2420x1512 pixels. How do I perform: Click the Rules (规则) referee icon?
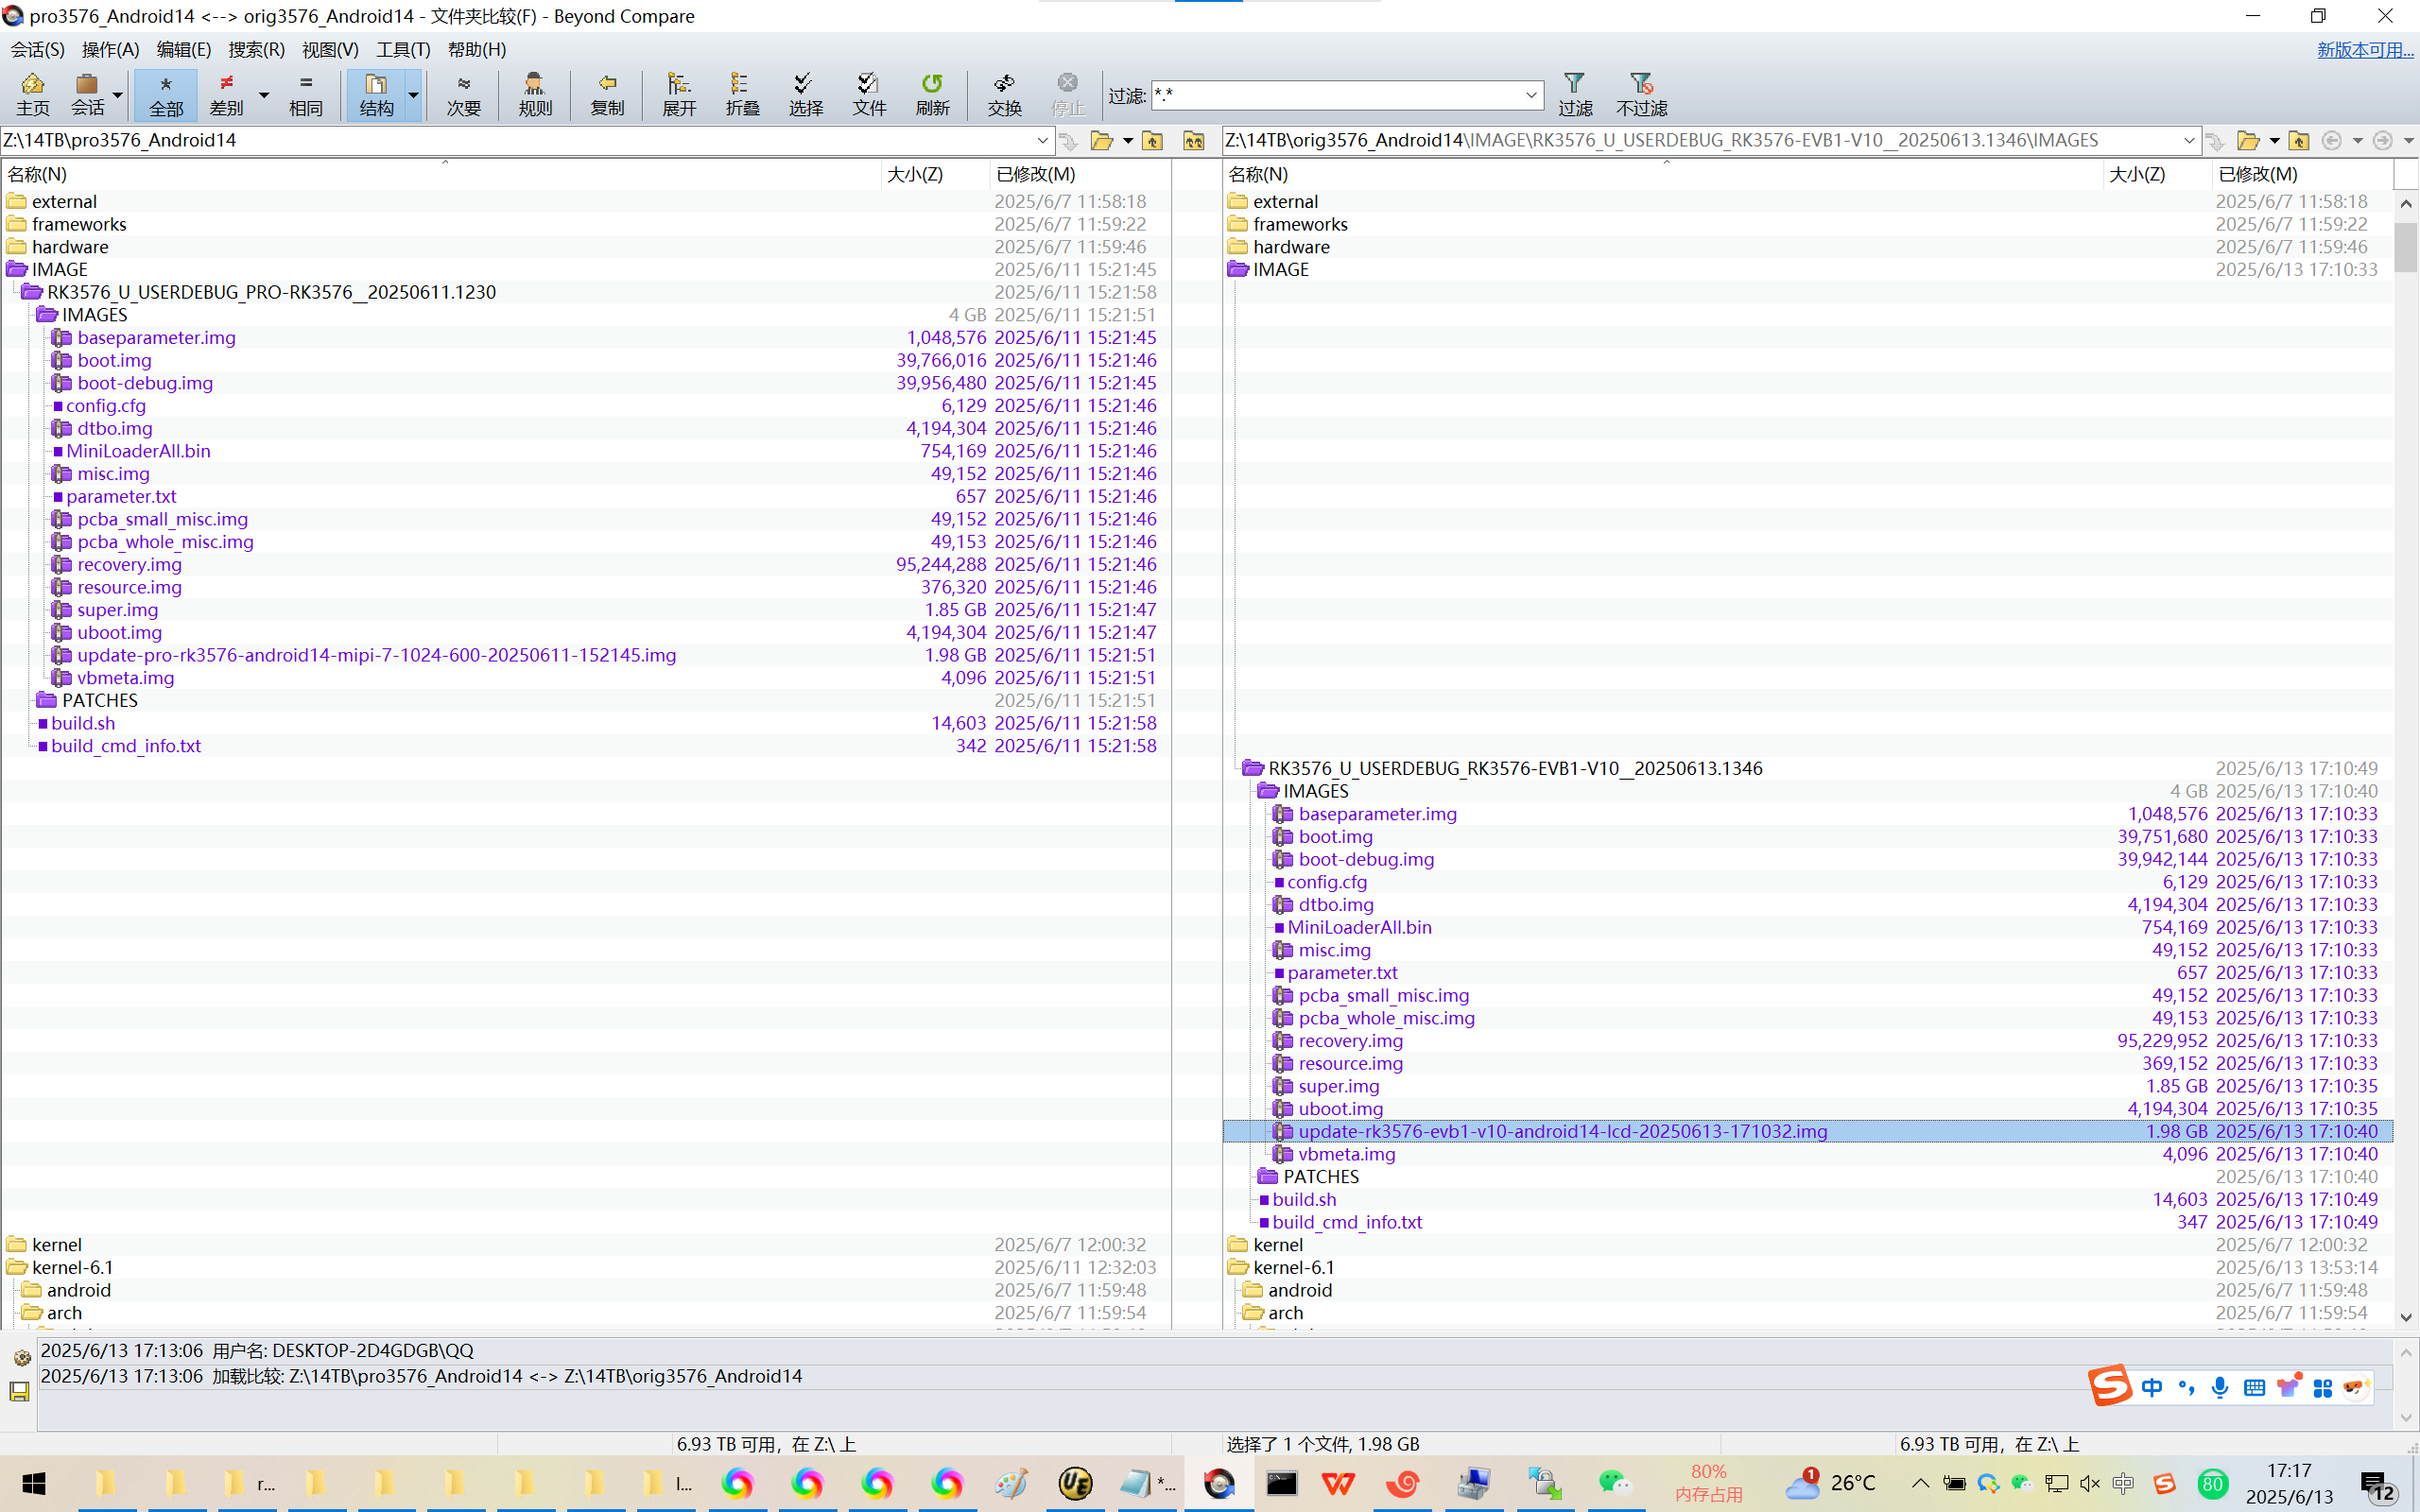pyautogui.click(x=535, y=94)
